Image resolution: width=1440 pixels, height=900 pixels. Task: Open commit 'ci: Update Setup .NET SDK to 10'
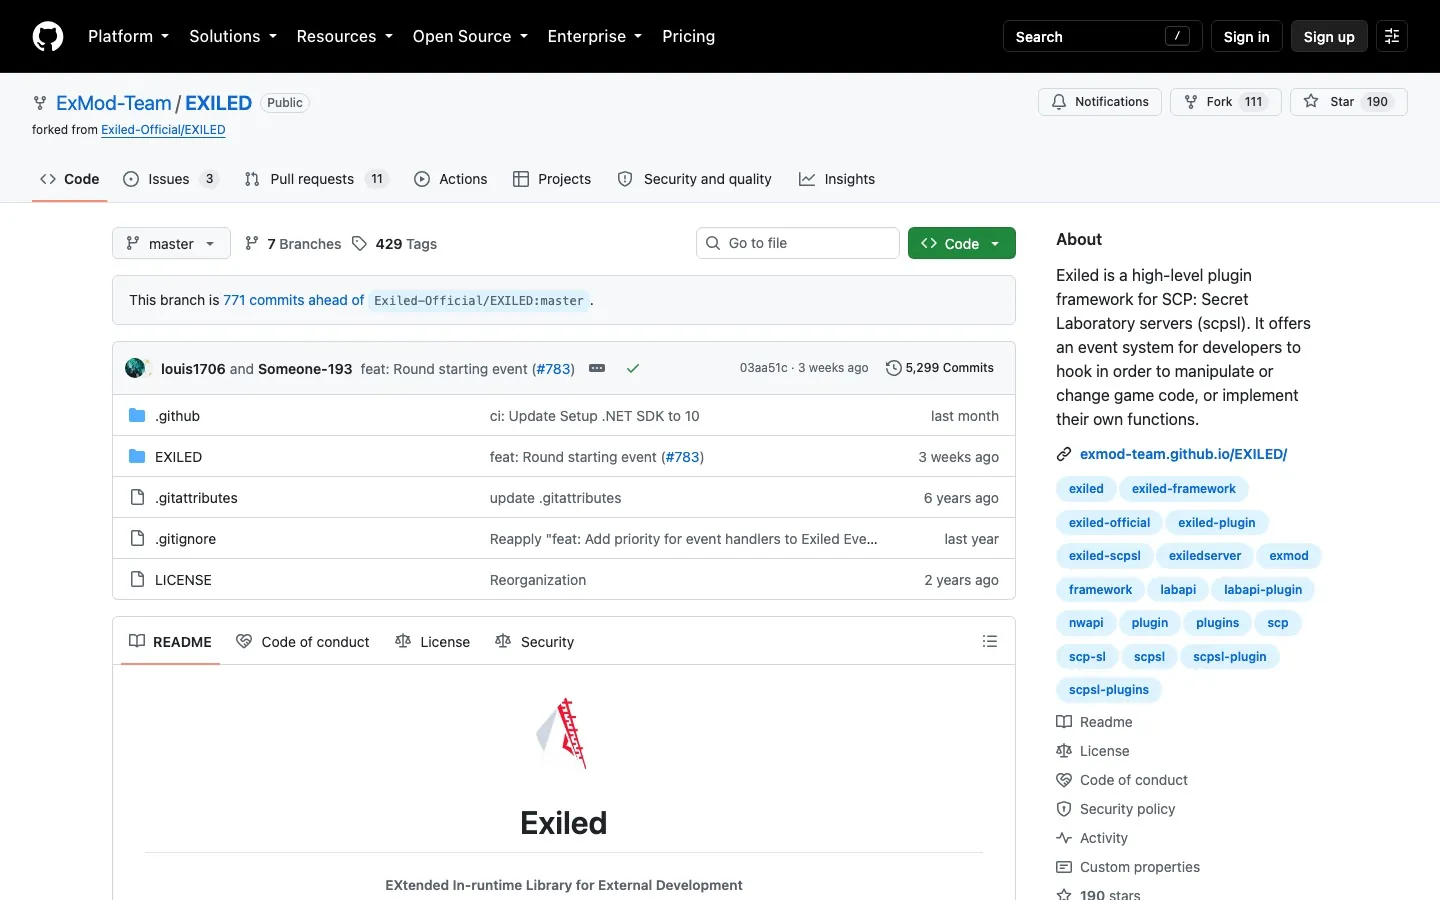595,416
